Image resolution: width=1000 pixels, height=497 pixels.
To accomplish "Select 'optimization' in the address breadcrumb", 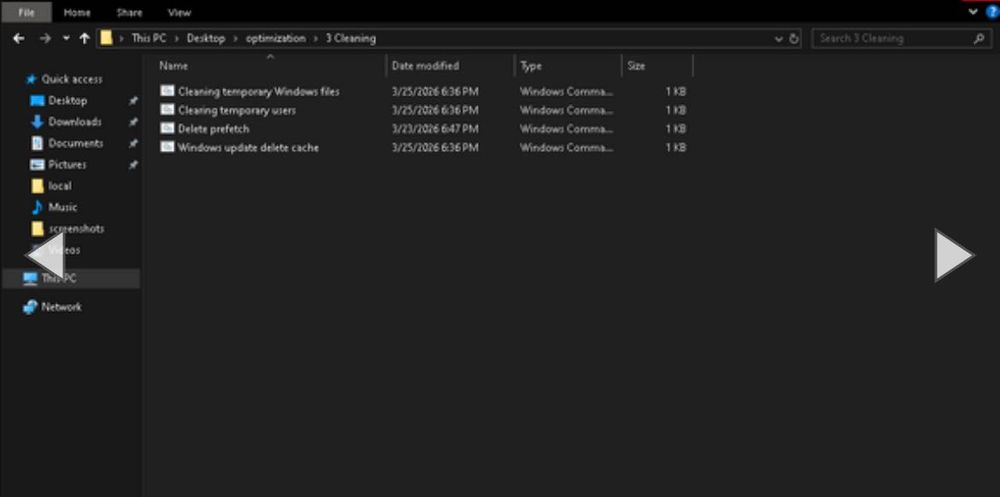I will (276, 38).
